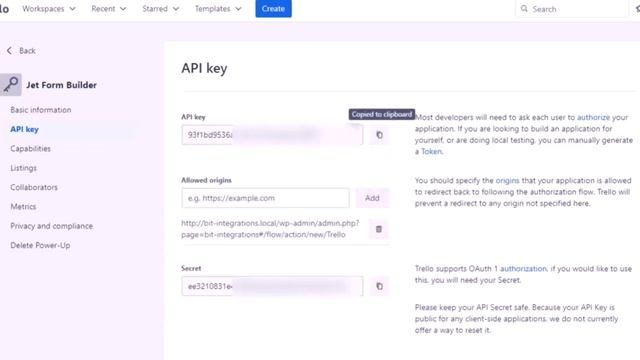The image size is (640, 360).
Task: Follow the OAuth authorization link
Action: (523, 269)
